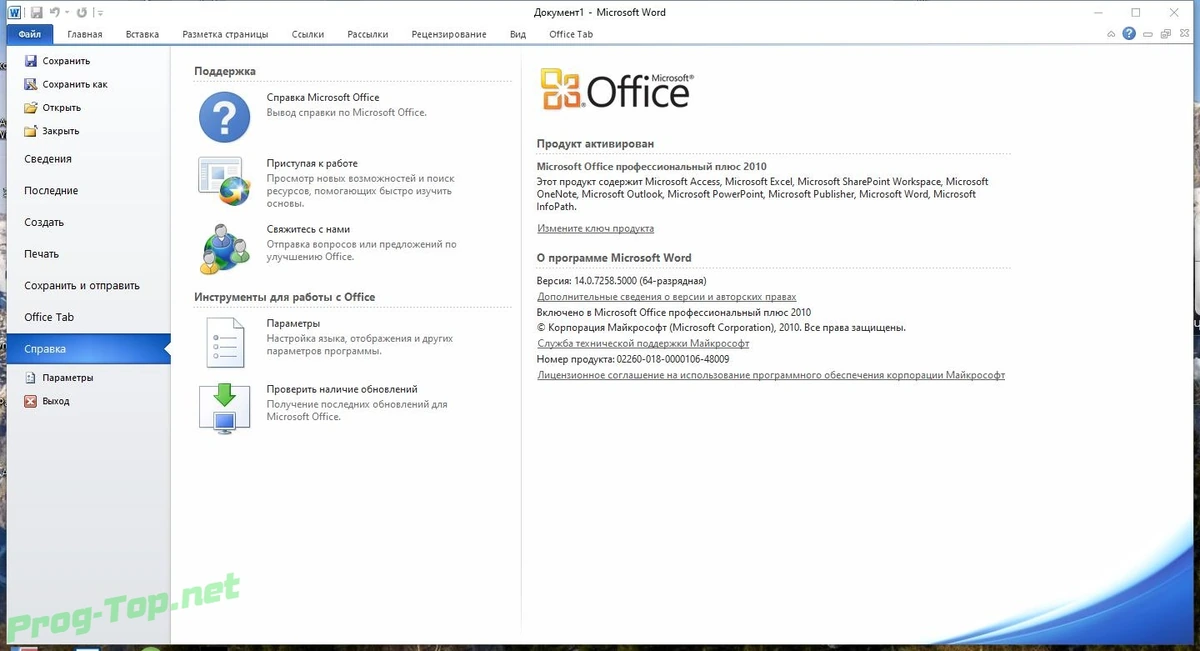Open the Вид tab
The height and width of the screenshot is (651, 1200).
click(x=518, y=34)
